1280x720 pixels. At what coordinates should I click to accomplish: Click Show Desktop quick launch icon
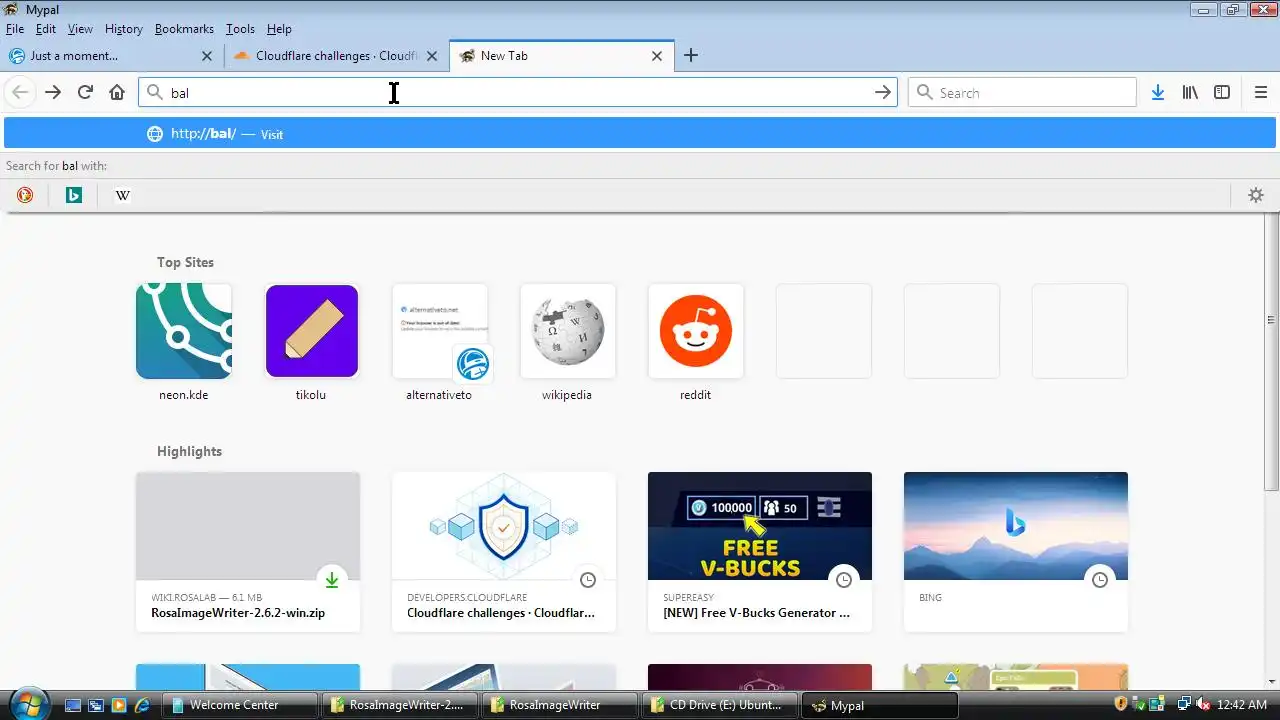tap(73, 705)
